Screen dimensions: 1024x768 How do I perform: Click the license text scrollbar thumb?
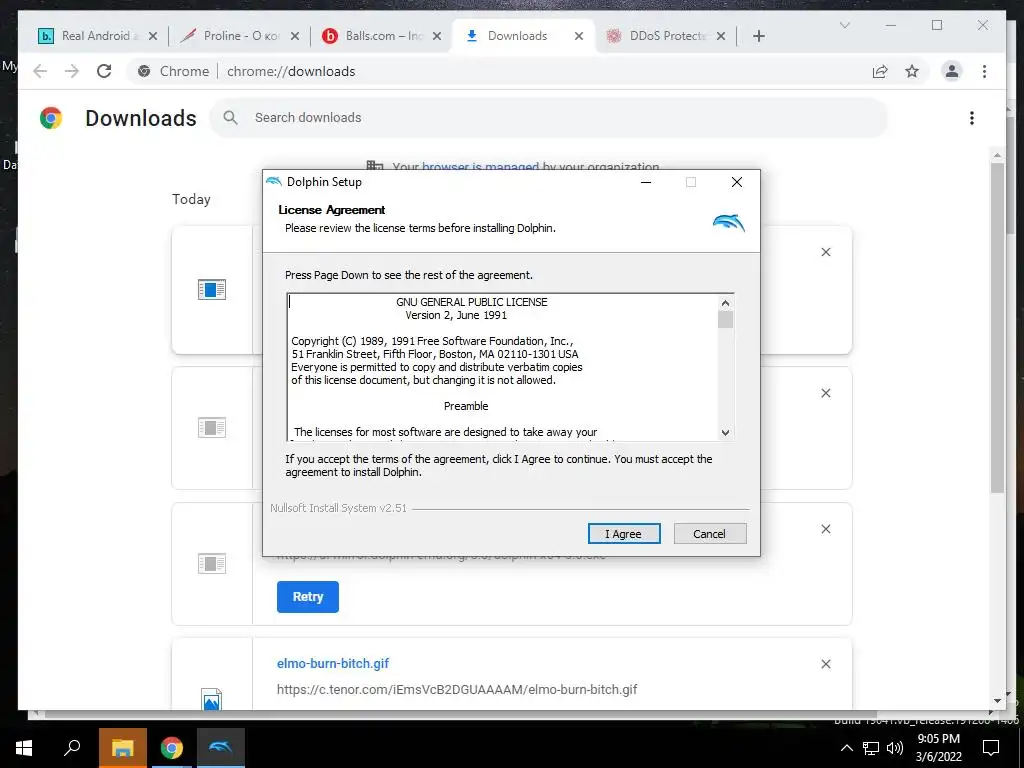(725, 319)
